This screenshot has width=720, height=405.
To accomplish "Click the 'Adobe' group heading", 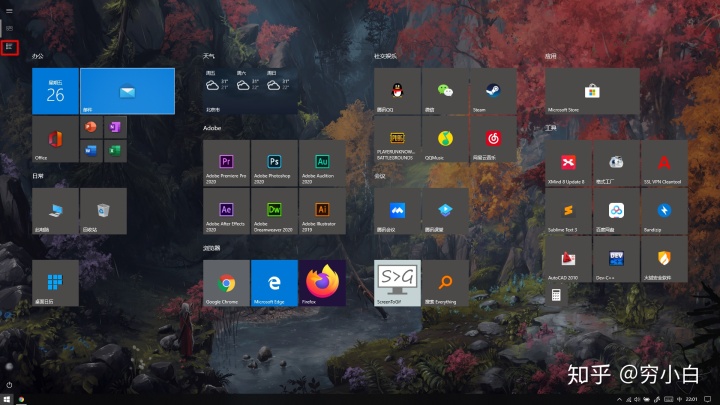I will [x=212, y=128].
